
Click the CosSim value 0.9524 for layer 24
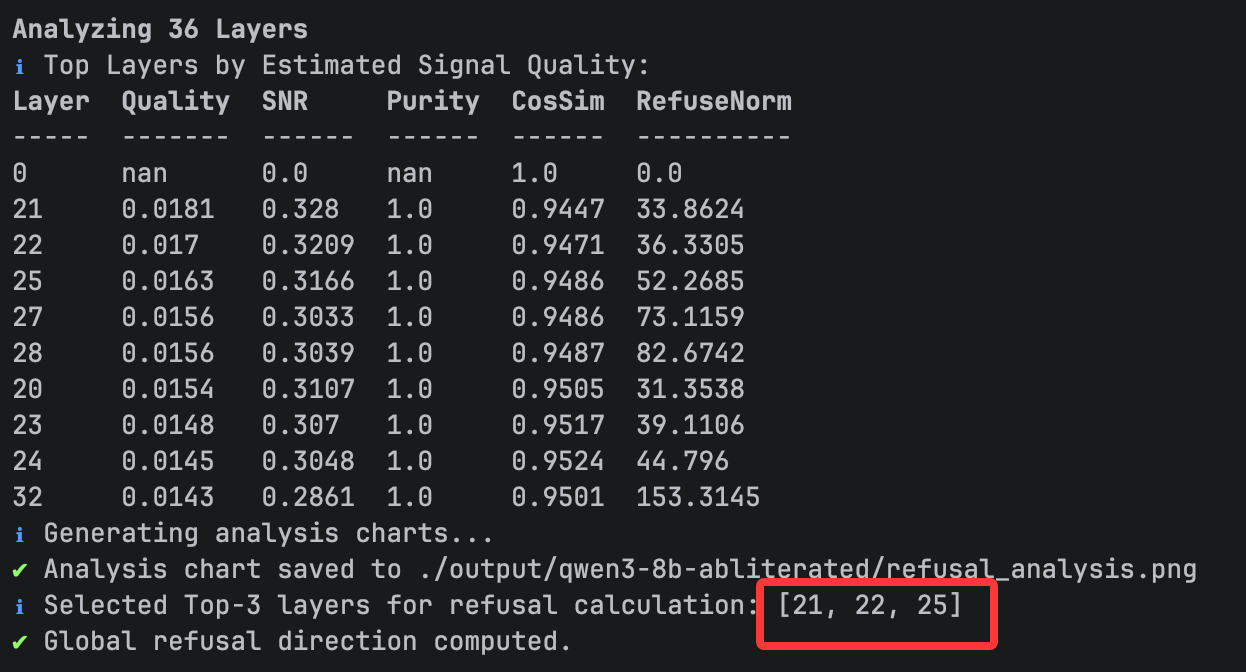pos(557,461)
